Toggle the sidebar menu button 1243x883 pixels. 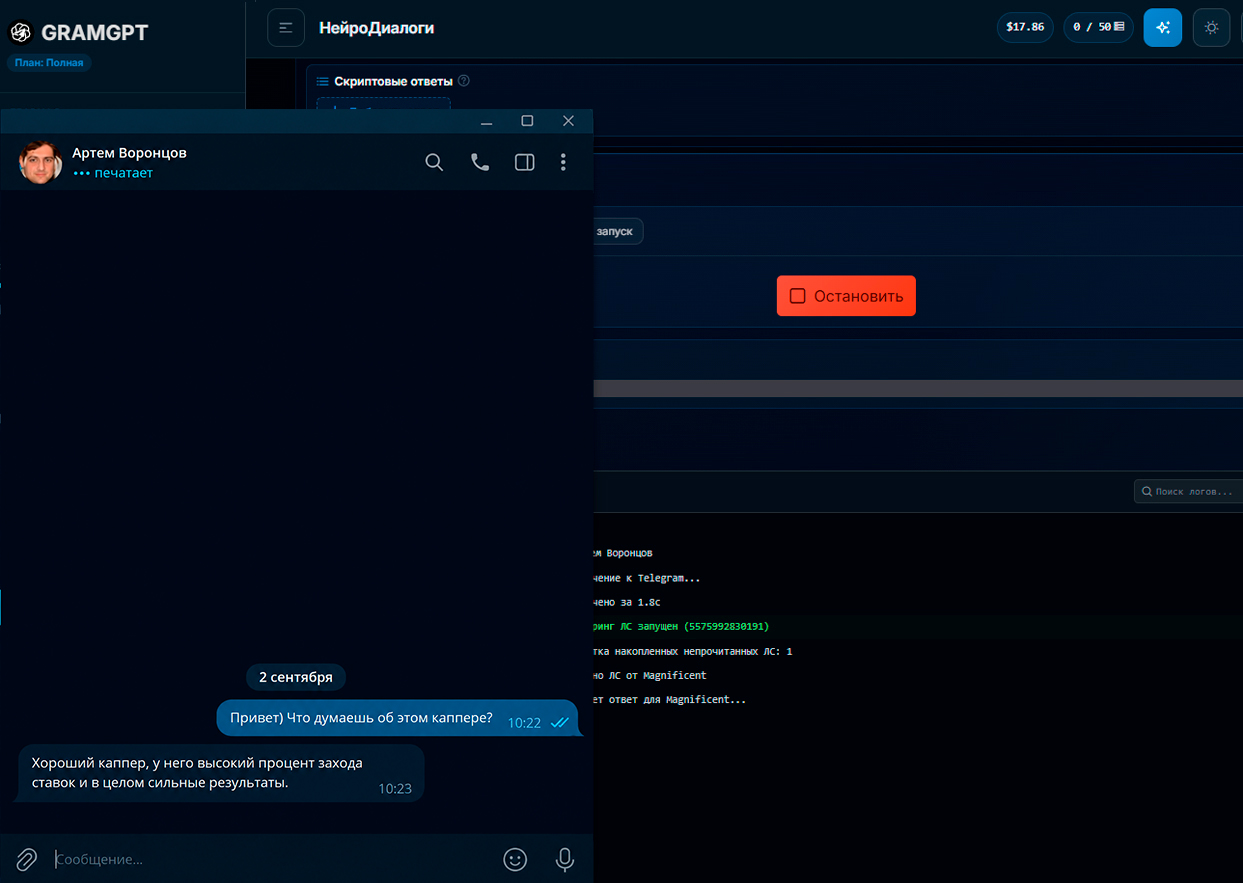(x=286, y=27)
